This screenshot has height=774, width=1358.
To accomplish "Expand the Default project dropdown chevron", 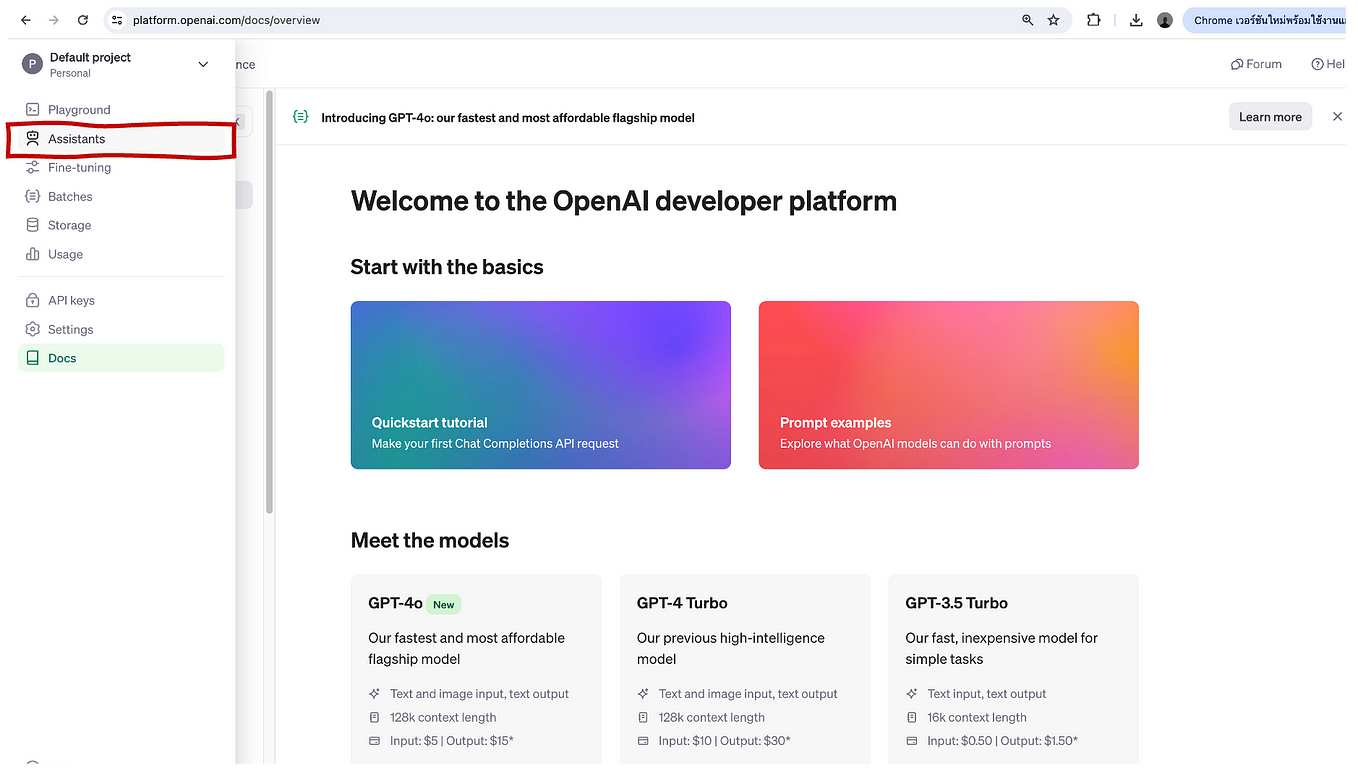I will (x=203, y=64).
